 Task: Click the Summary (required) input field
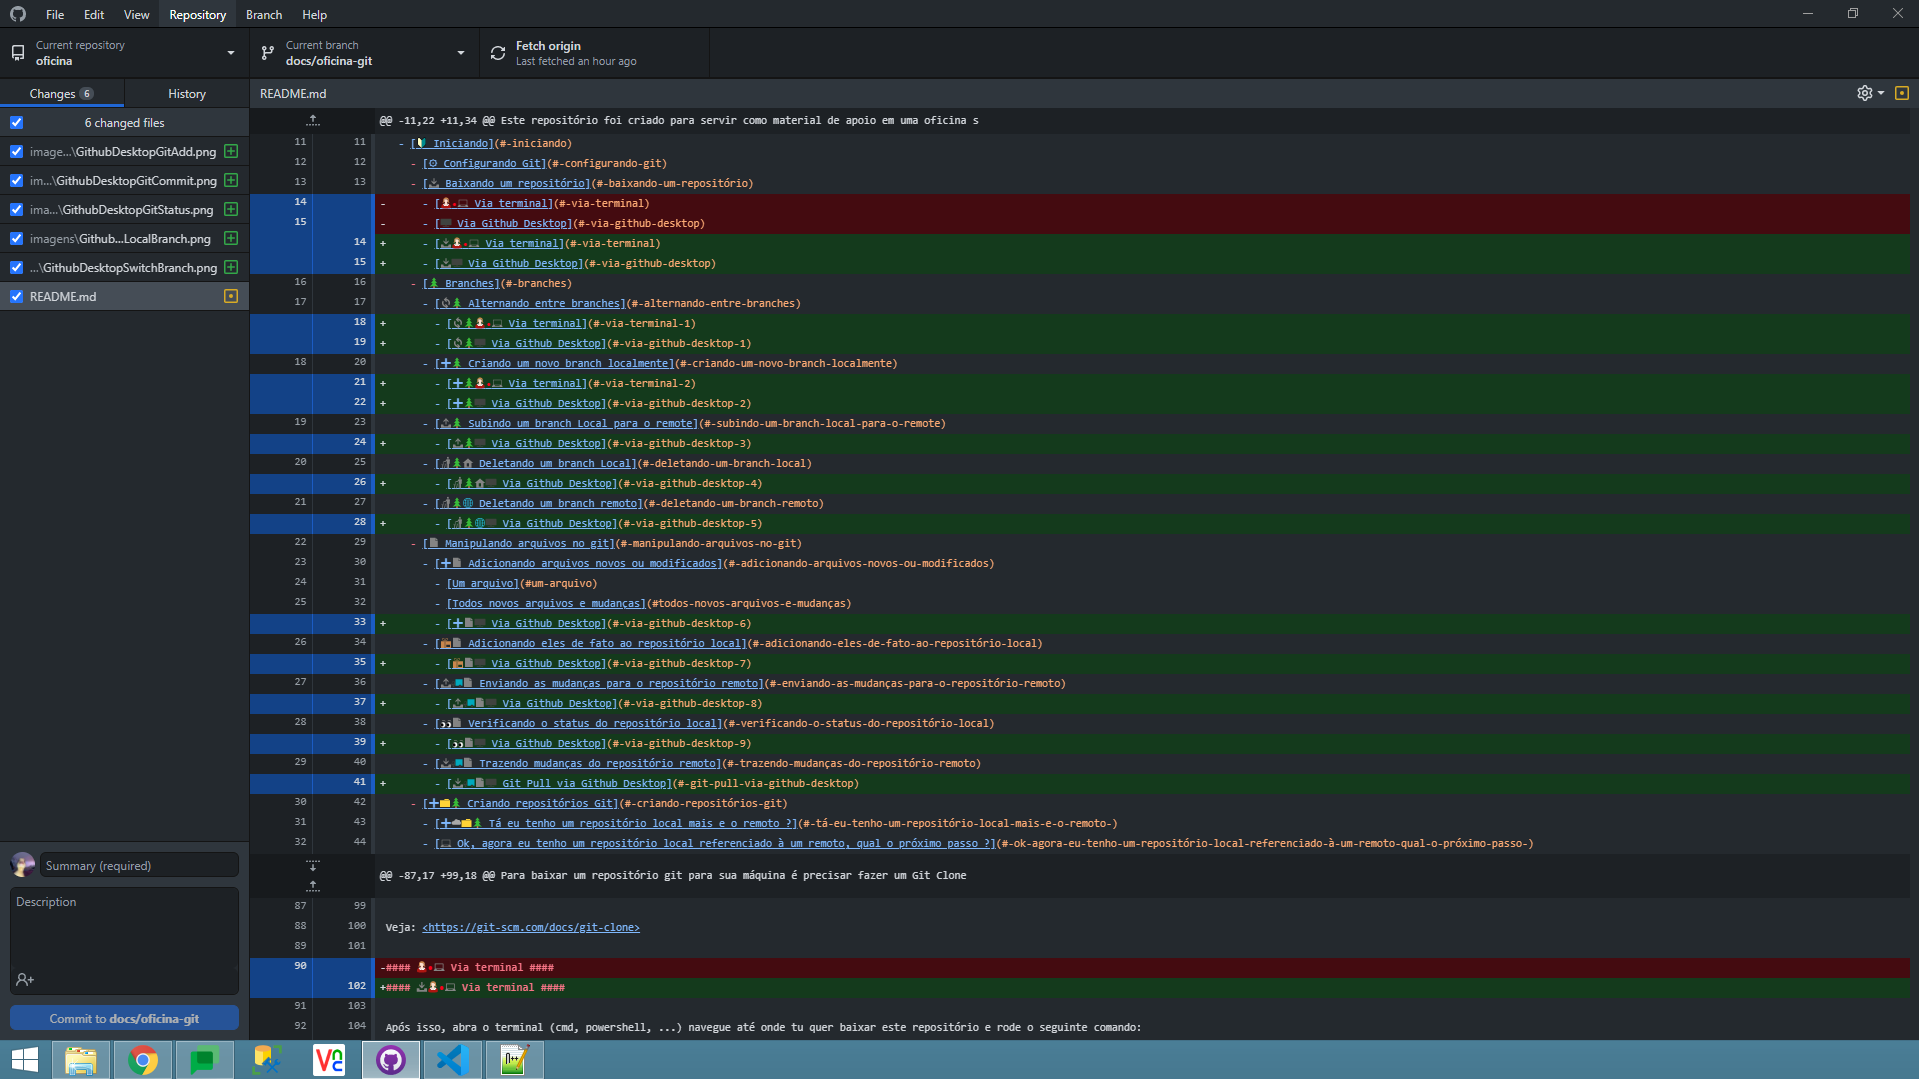tap(139, 865)
